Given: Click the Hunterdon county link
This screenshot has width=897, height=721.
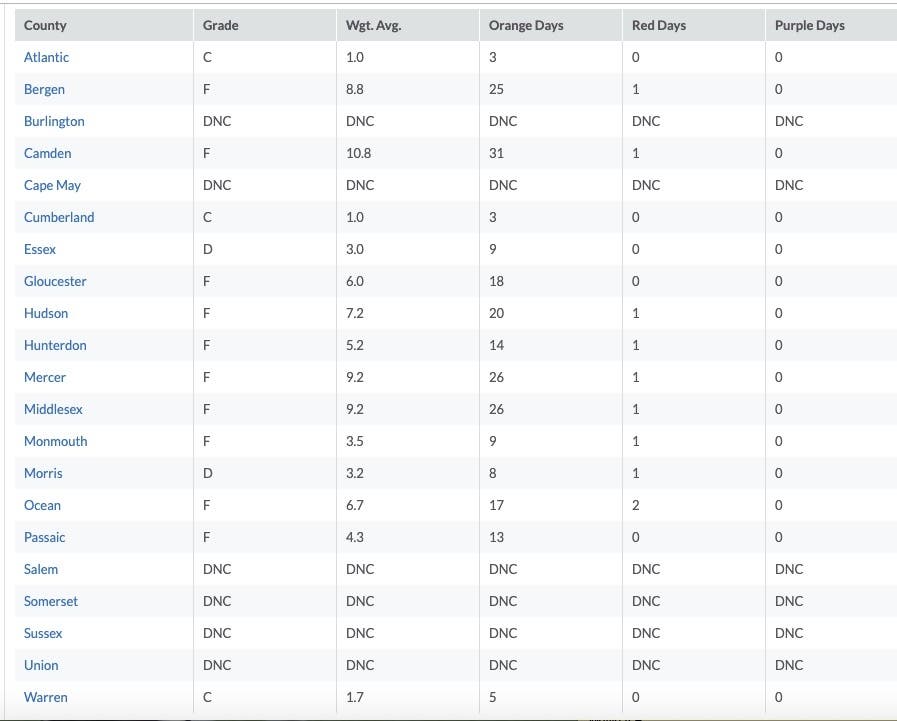Looking at the screenshot, I should [55, 345].
